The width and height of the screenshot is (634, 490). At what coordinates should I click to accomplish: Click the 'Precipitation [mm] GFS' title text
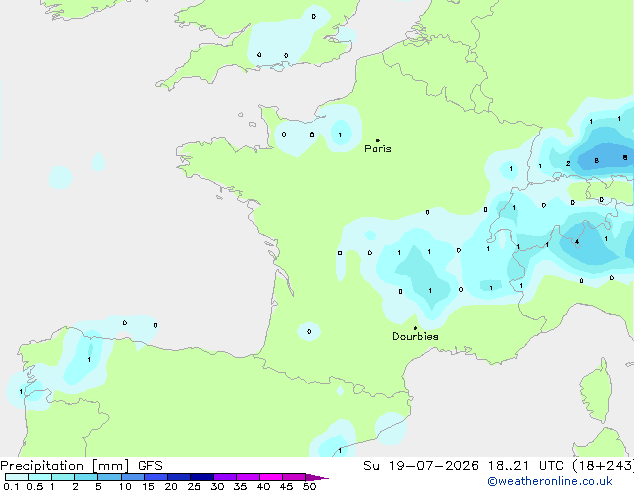pyautogui.click(x=81, y=466)
